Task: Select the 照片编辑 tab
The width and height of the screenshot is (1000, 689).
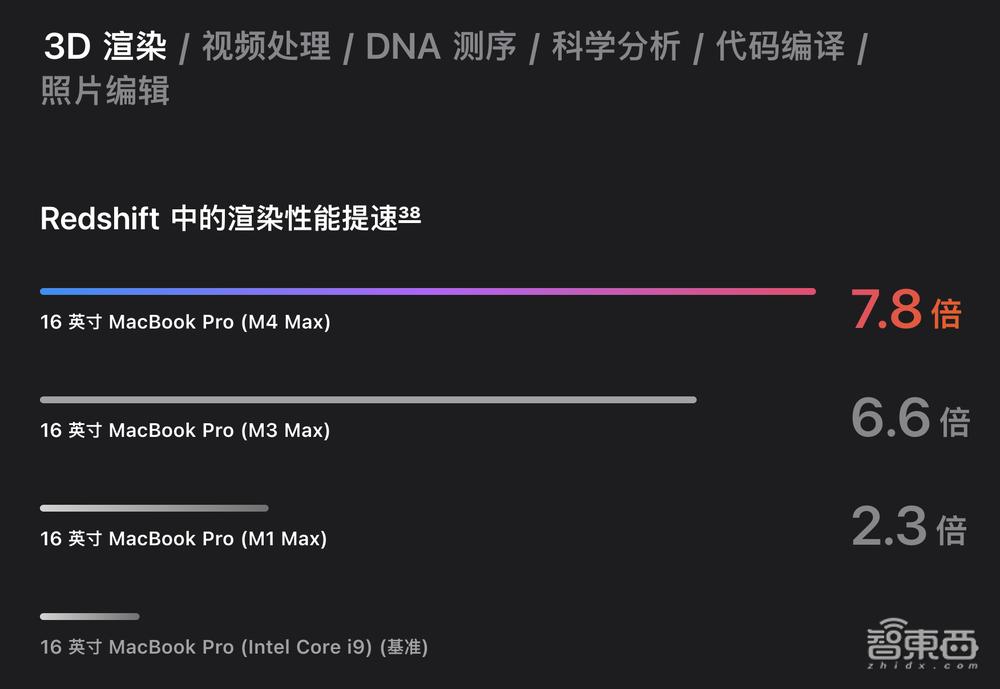Action: tap(105, 91)
